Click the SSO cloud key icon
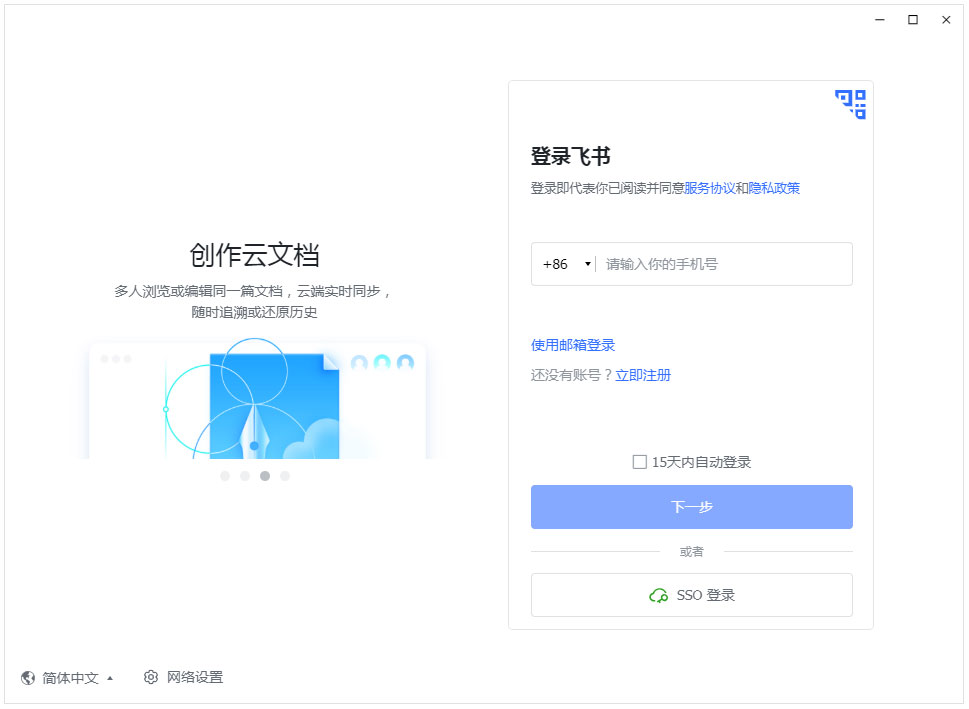 click(658, 596)
